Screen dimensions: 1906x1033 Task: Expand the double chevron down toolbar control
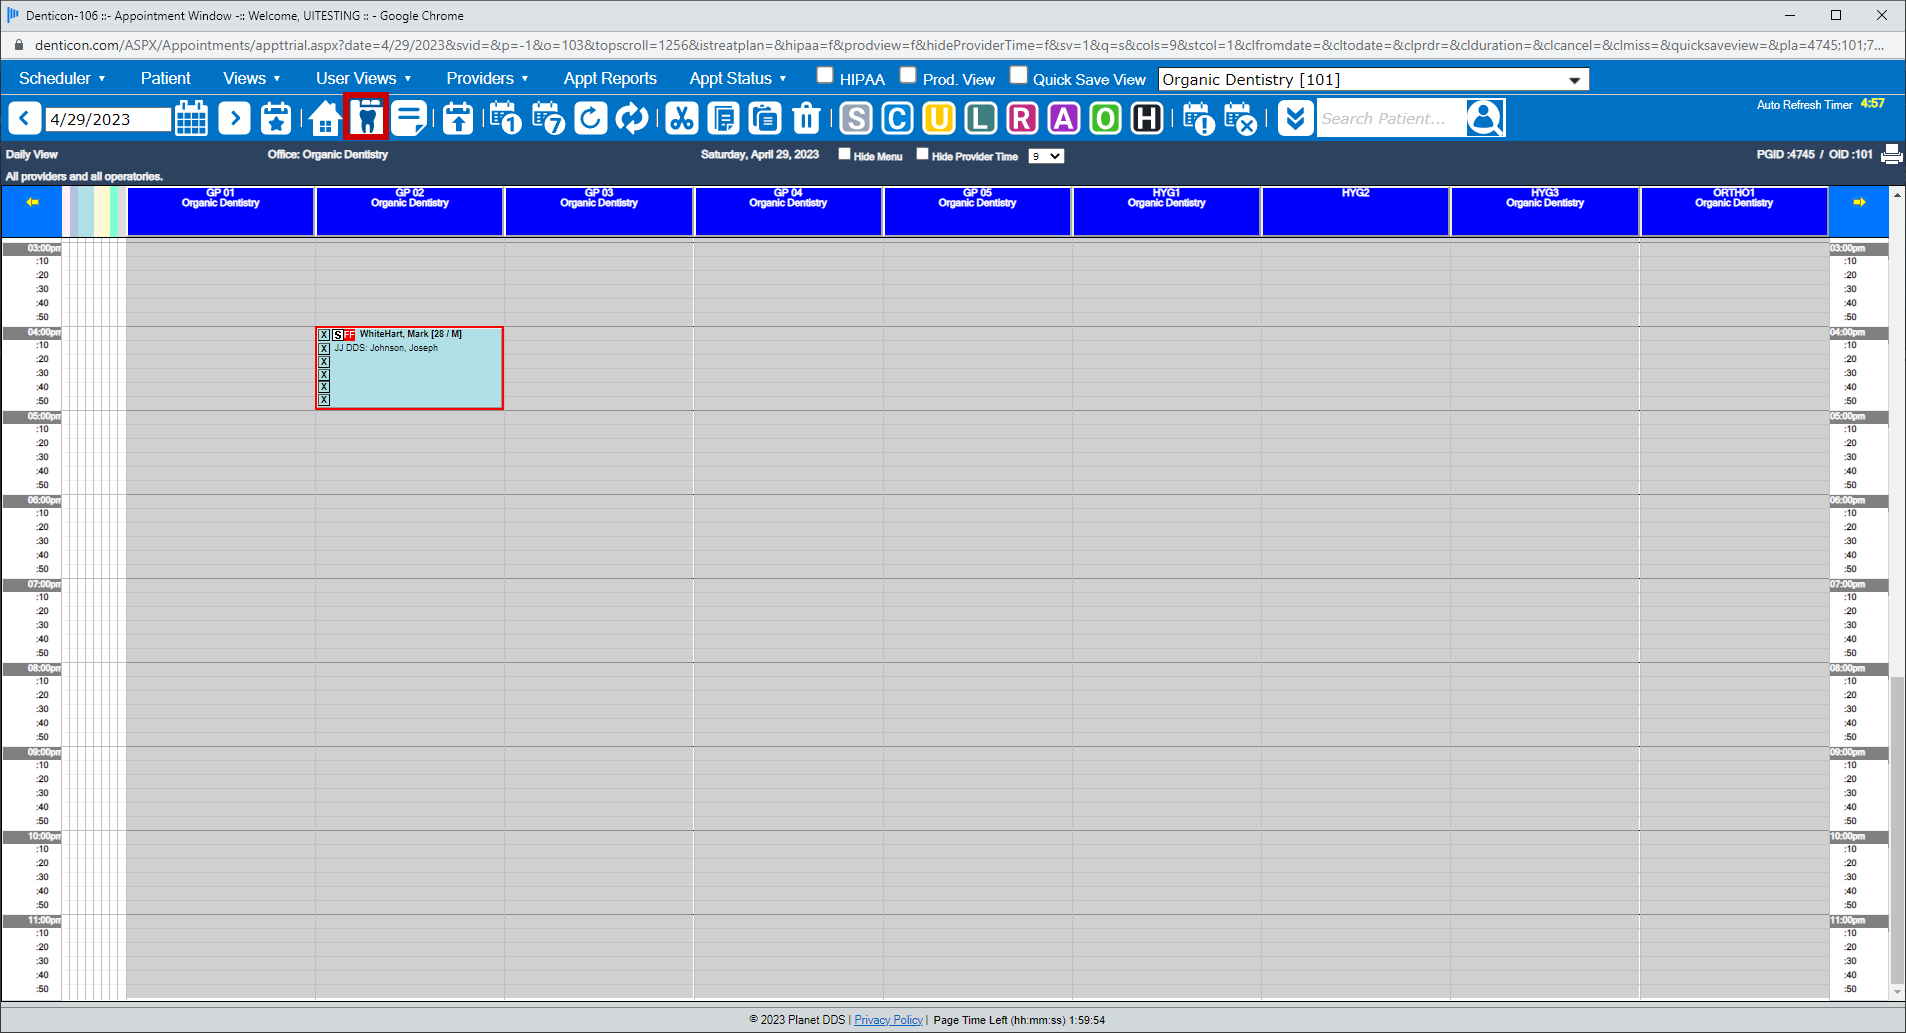[1294, 118]
